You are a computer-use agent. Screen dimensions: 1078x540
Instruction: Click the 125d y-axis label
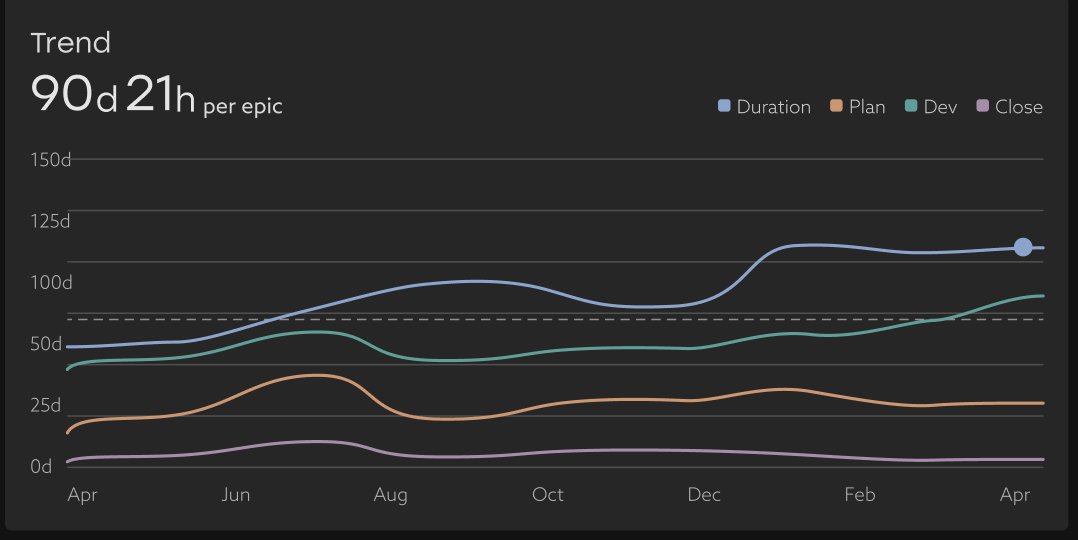51,221
